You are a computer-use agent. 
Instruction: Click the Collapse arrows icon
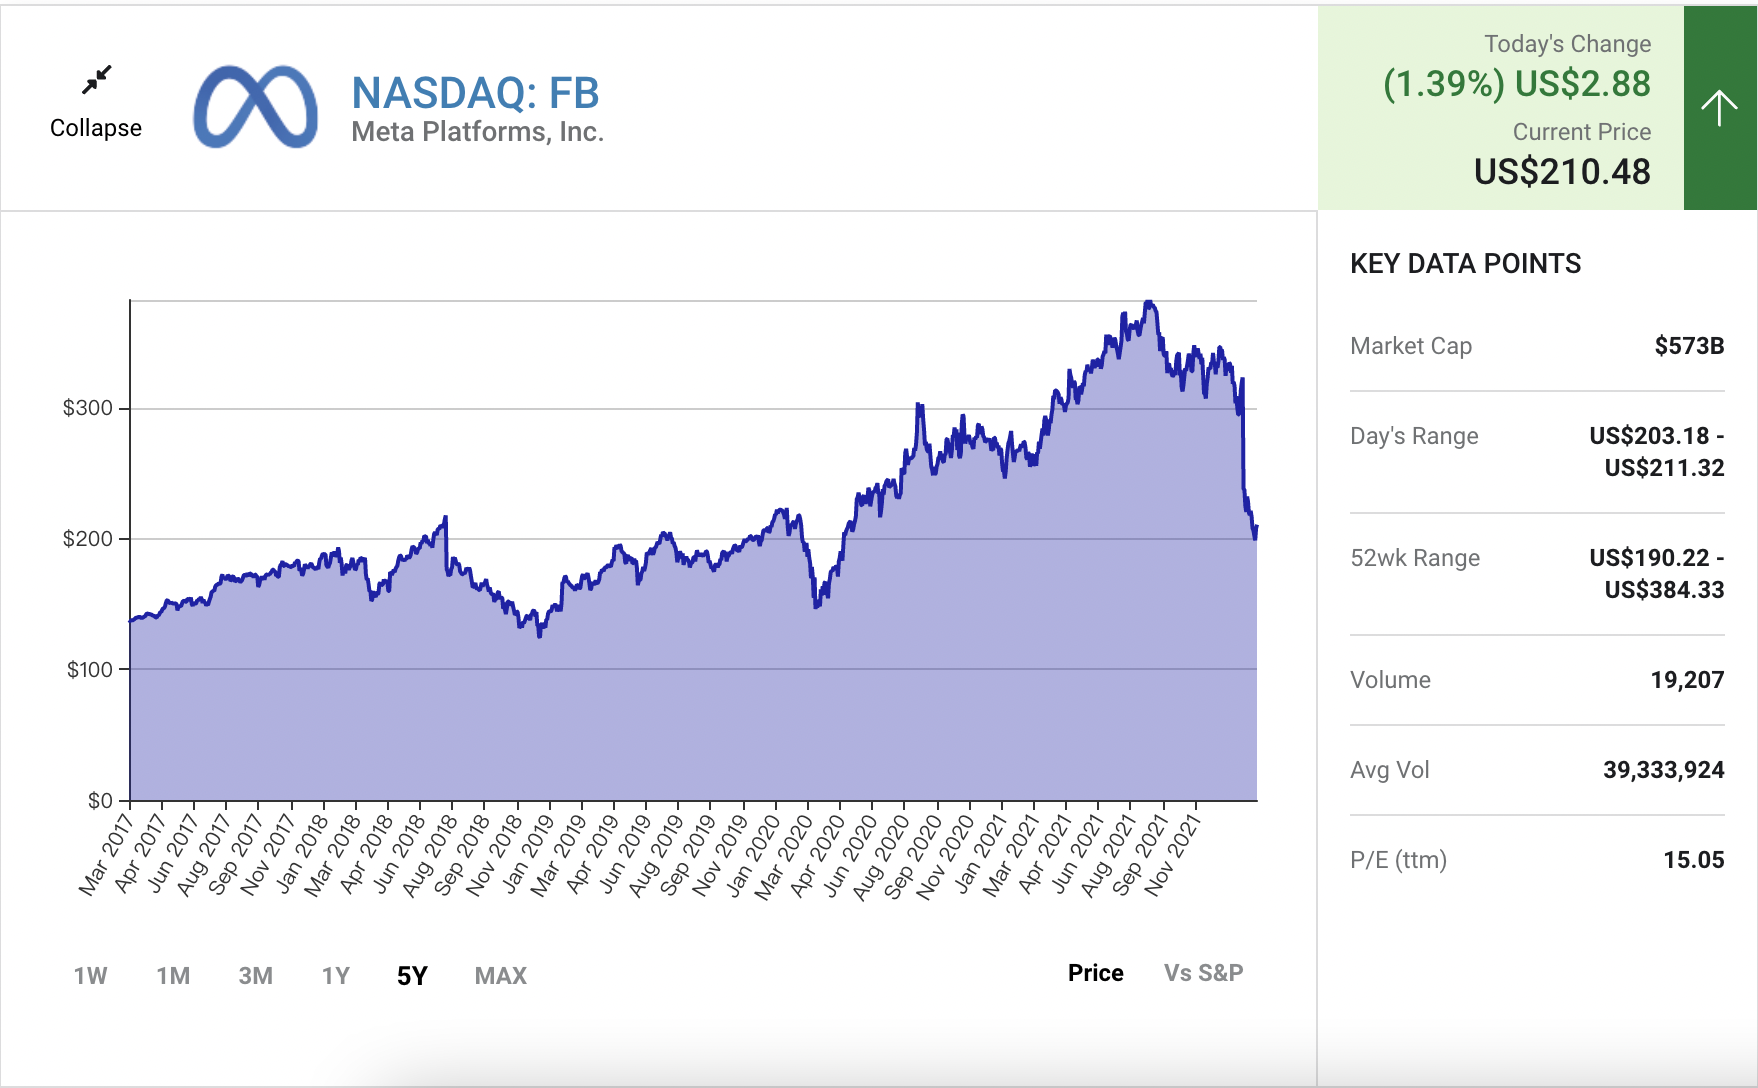[96, 80]
